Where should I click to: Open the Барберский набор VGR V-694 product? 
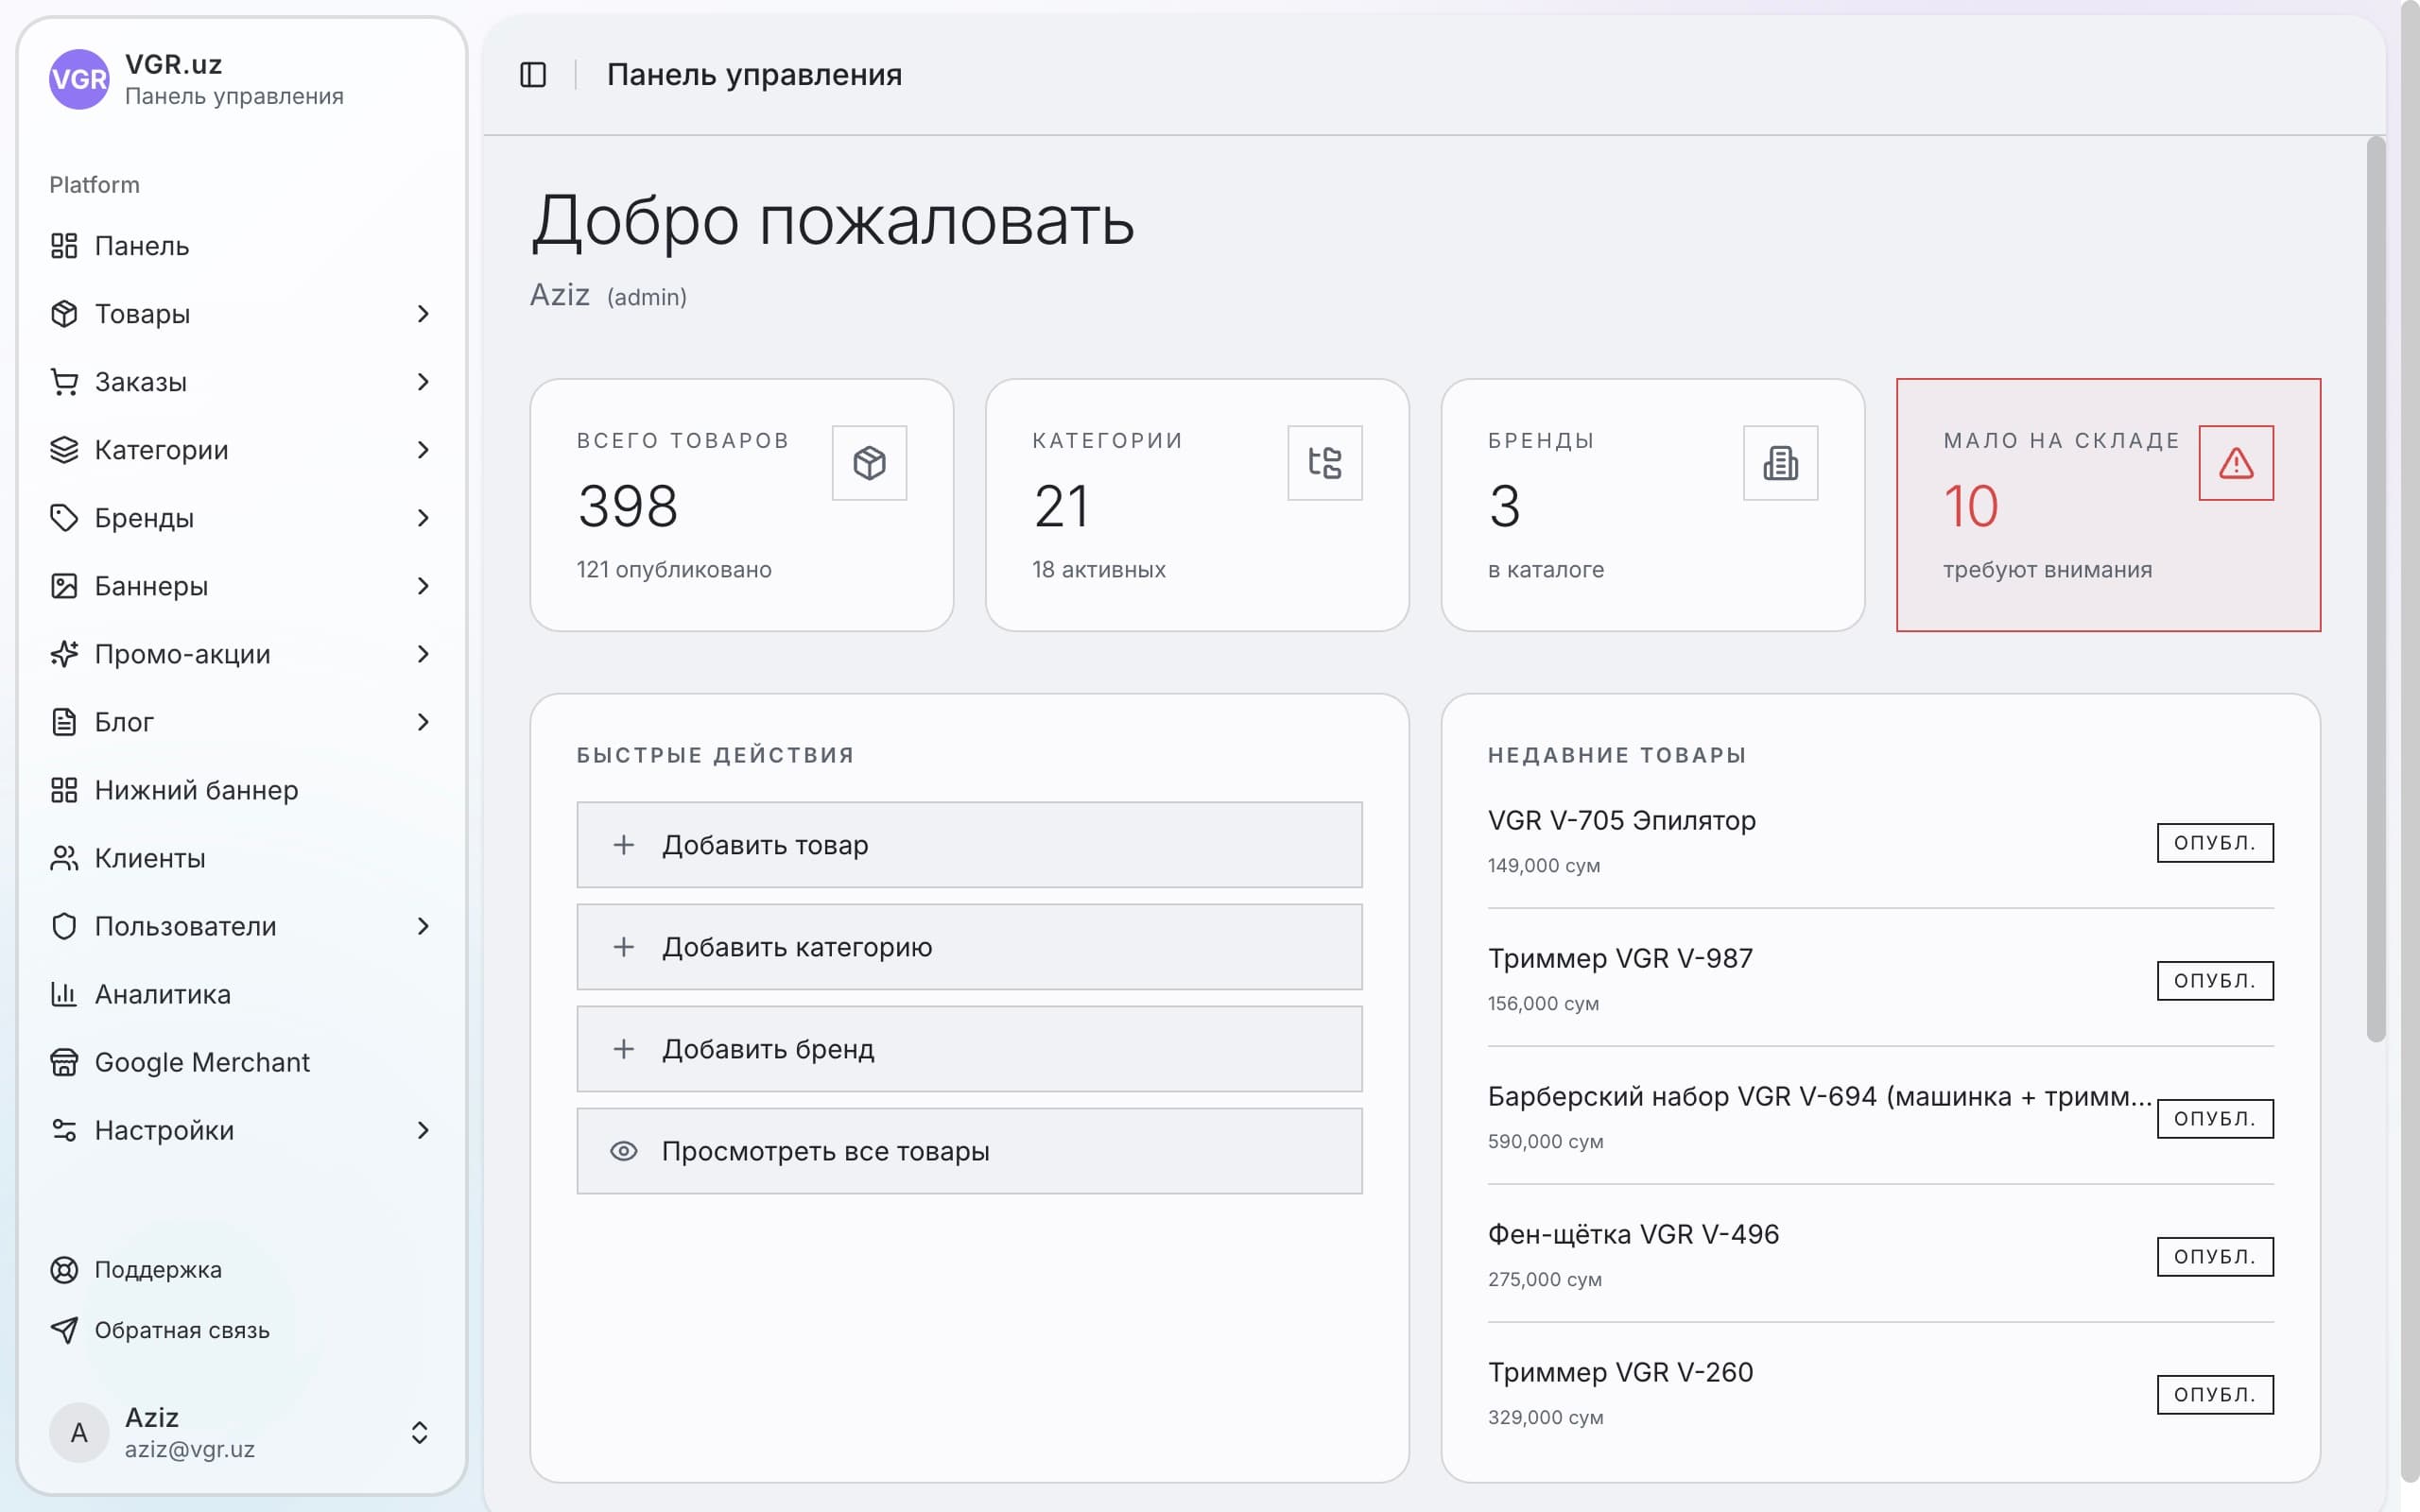point(1819,1097)
